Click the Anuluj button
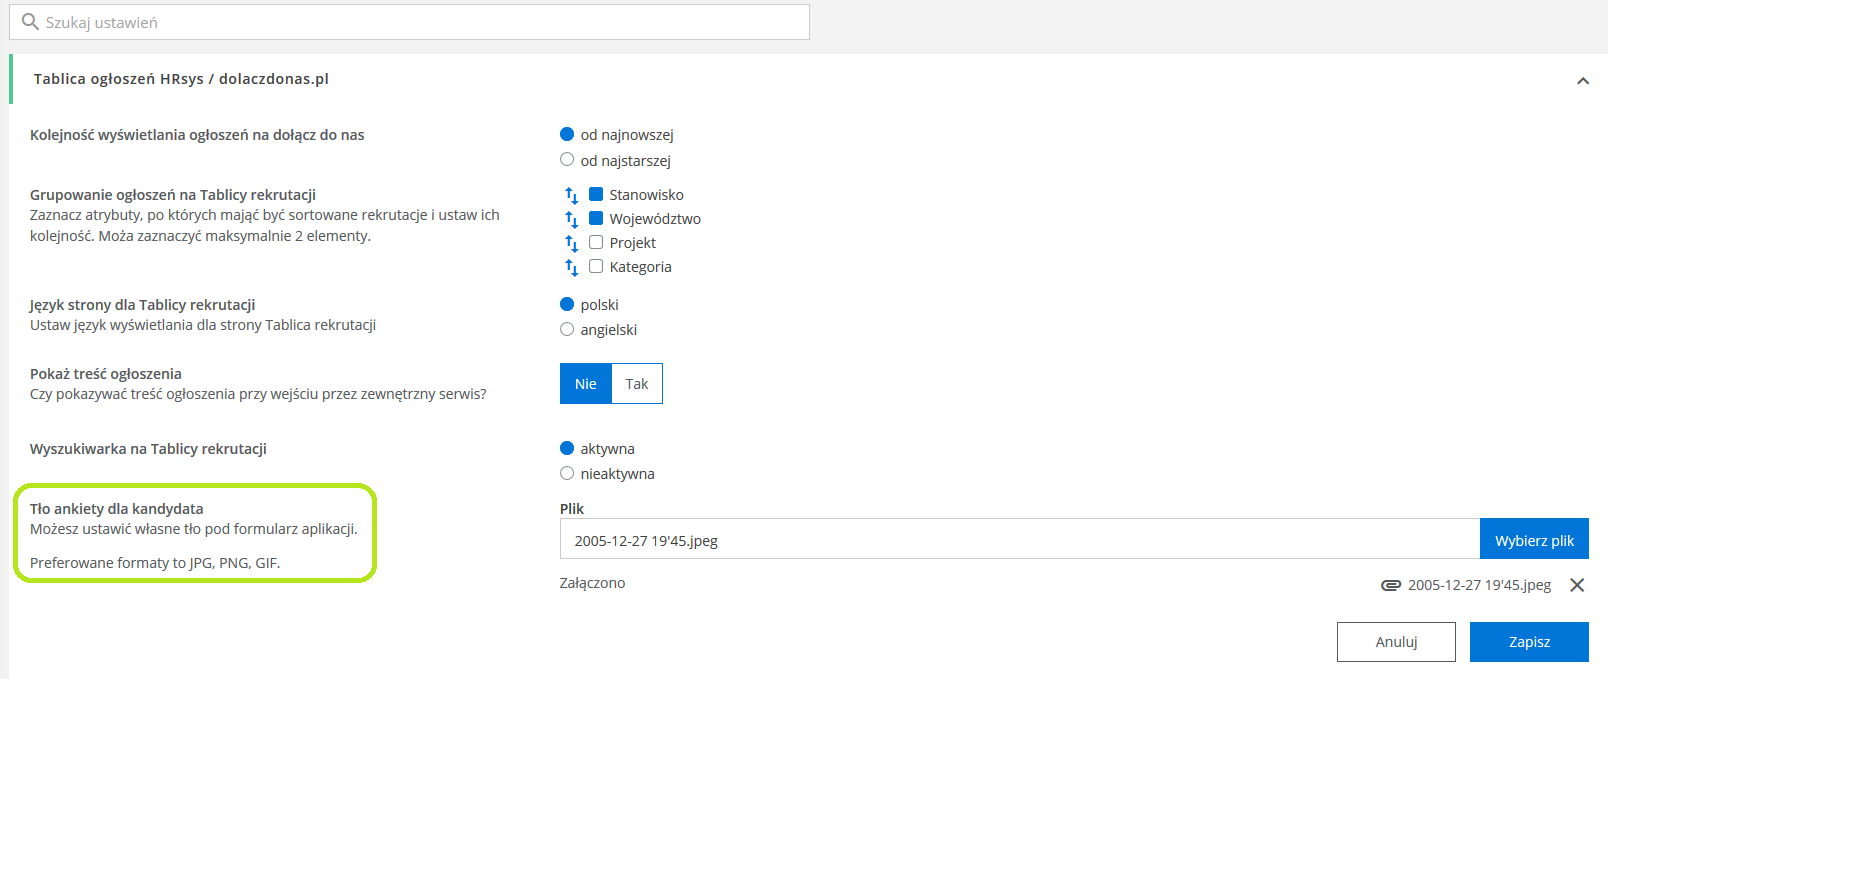This screenshot has height=881, width=1874. click(1396, 642)
